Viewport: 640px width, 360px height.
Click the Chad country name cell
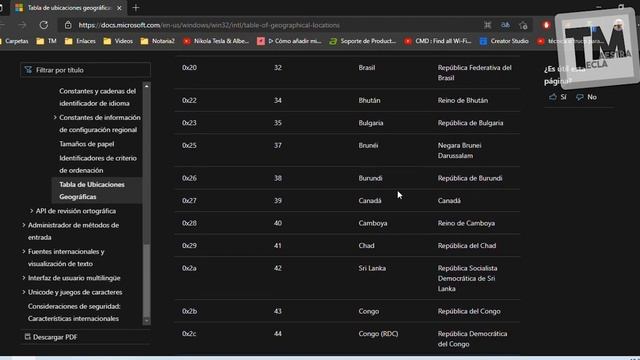coord(366,245)
